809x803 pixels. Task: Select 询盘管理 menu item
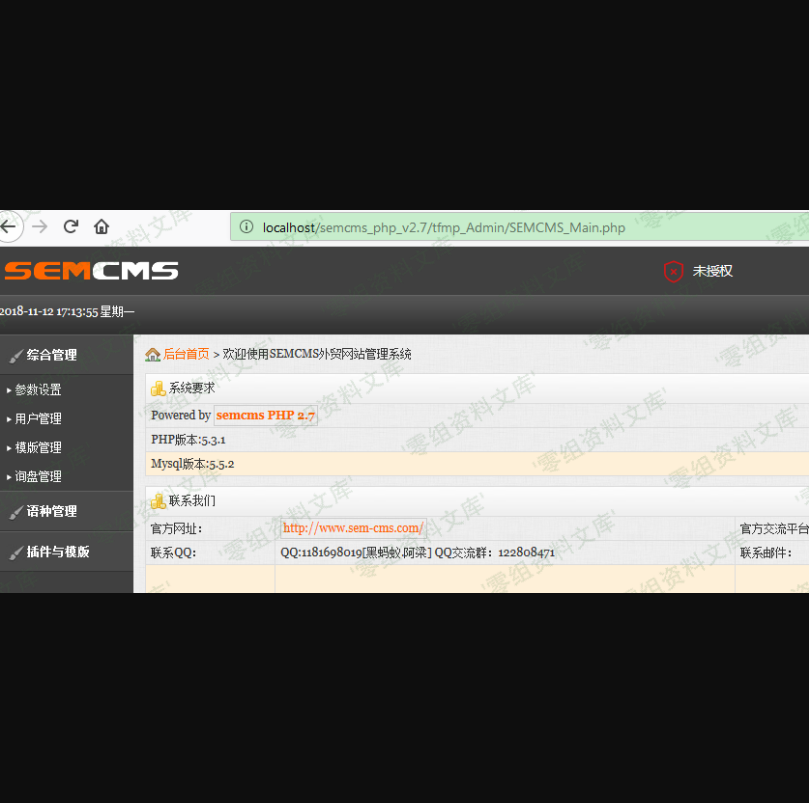[x=38, y=477]
